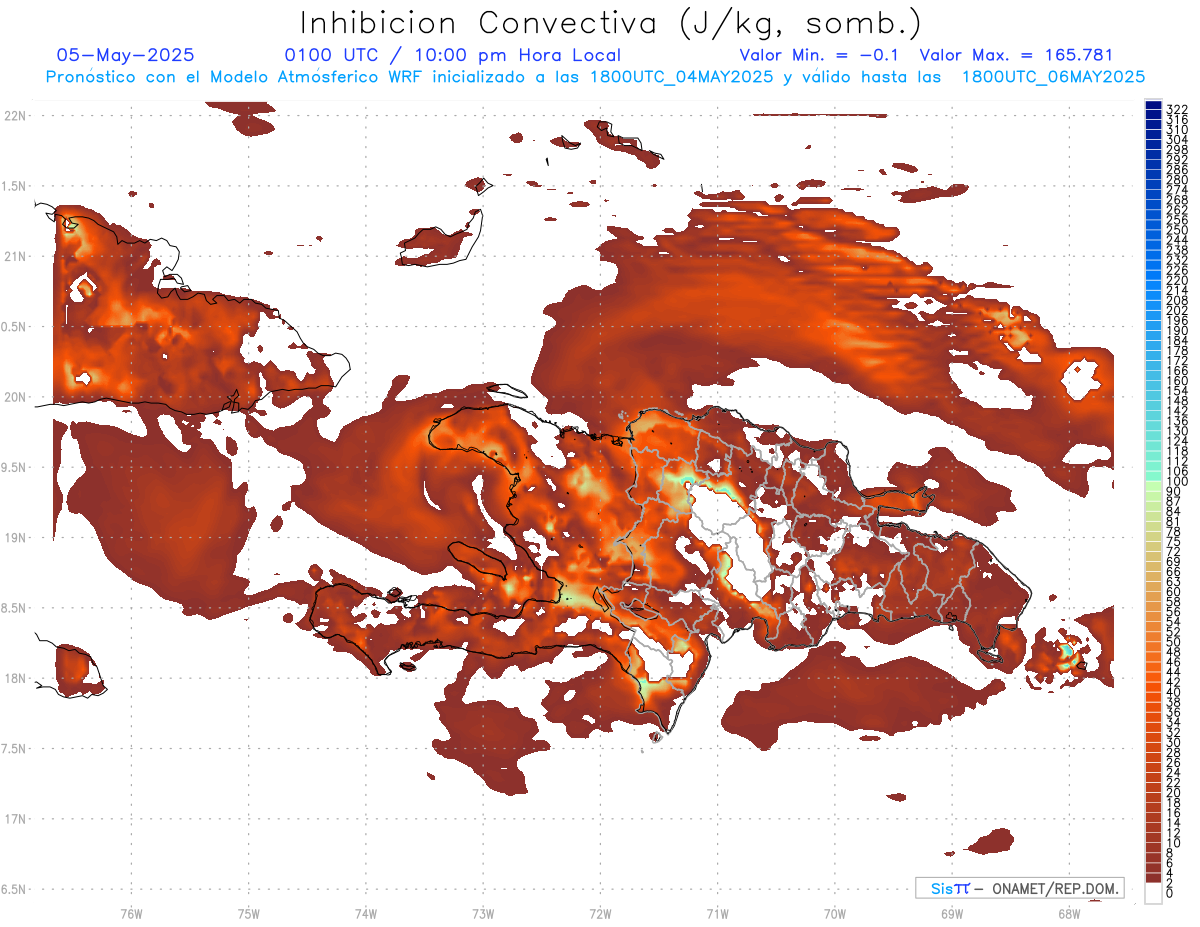Click the '76W' longitude label
This screenshot has height=927, width=1200.
pos(131,913)
